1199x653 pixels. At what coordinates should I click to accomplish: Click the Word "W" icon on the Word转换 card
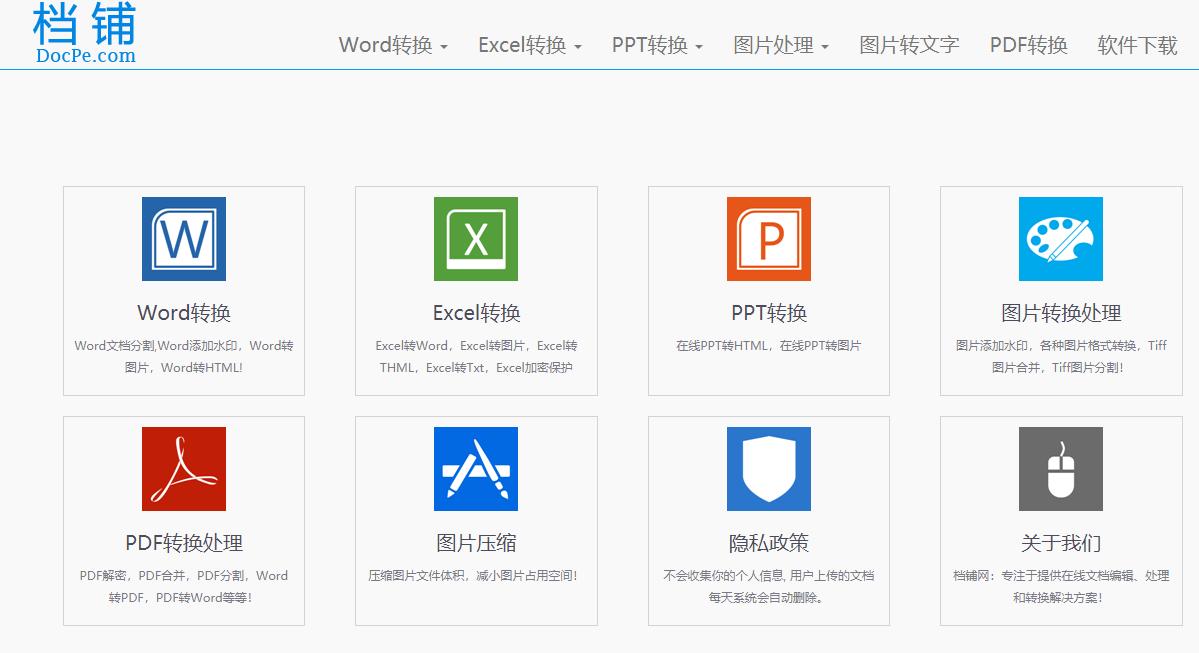(183, 238)
